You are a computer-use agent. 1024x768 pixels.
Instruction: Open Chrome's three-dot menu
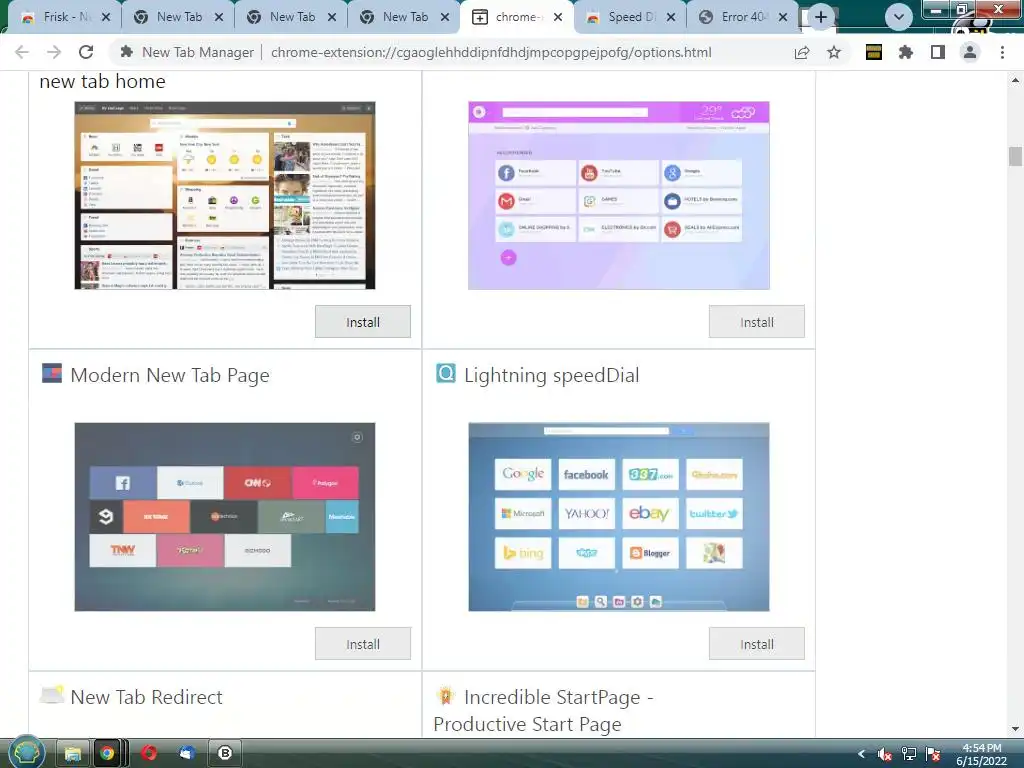1002,52
